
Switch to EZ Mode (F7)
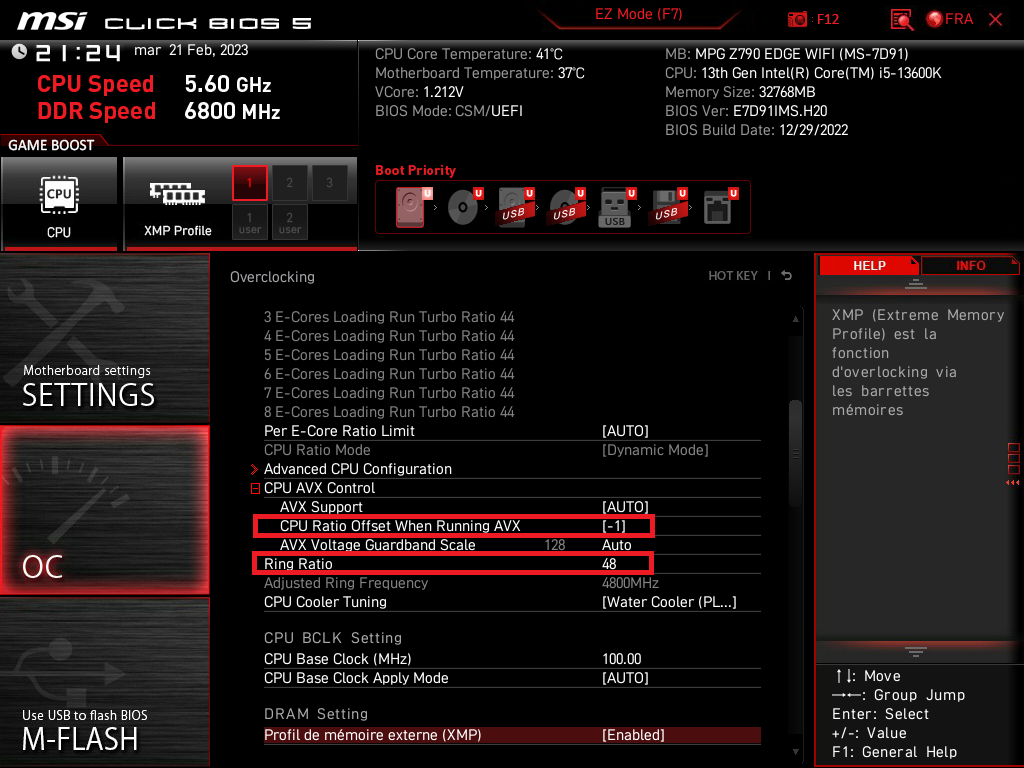pos(638,14)
